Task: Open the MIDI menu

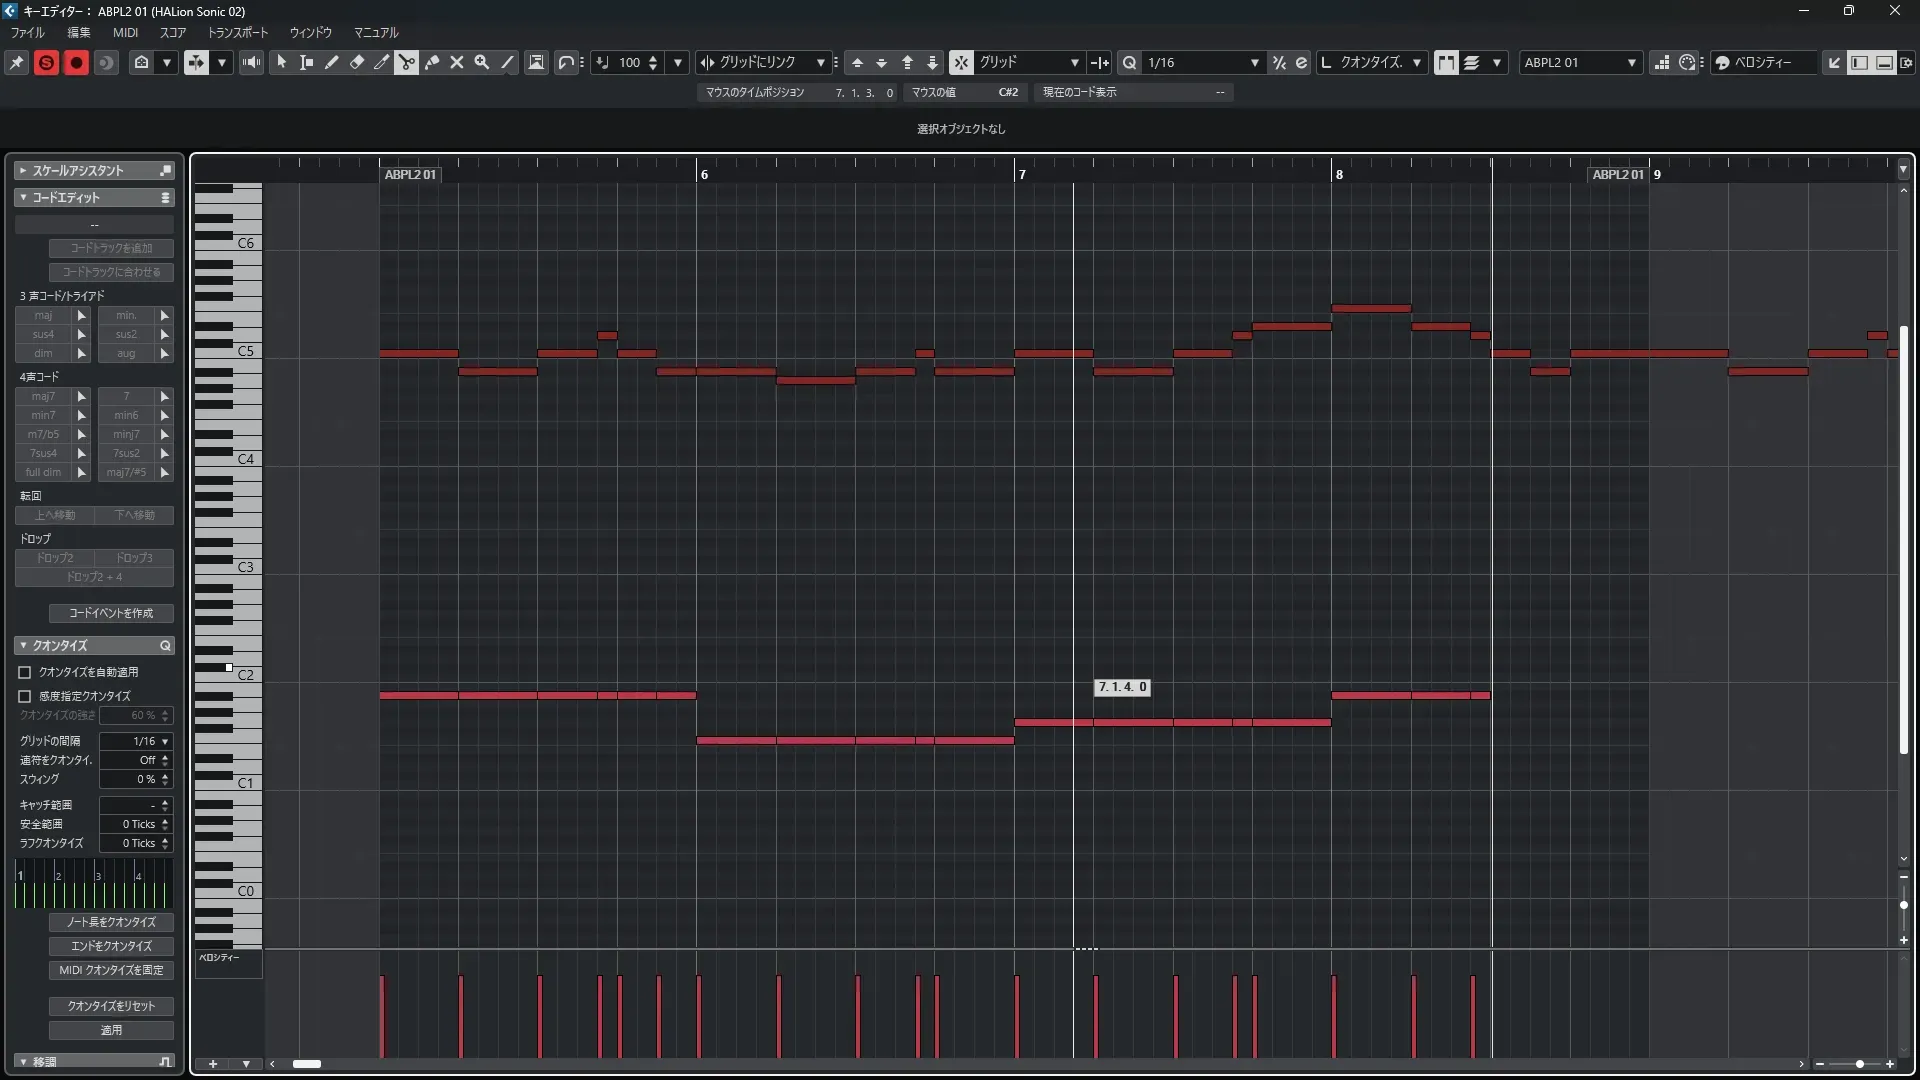Action: click(125, 32)
